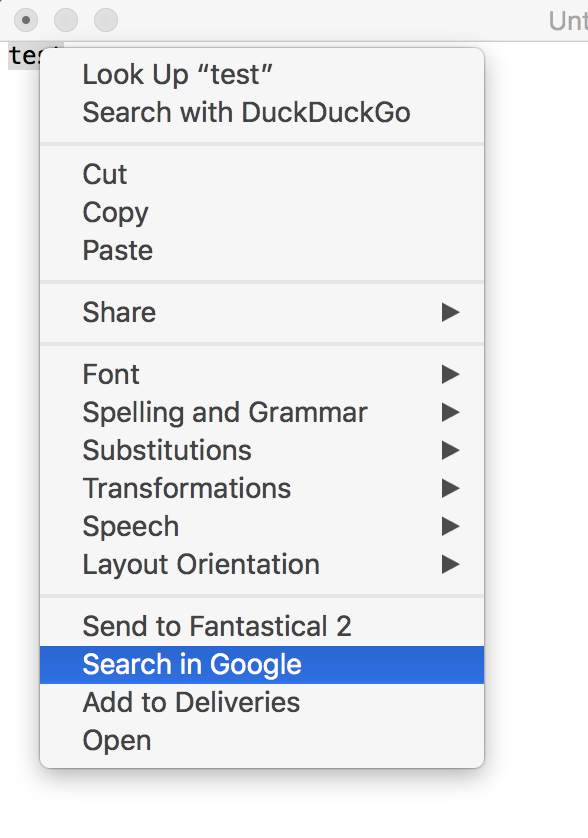Click the window close button with dot
The height and width of the screenshot is (838, 588).
click(26, 20)
